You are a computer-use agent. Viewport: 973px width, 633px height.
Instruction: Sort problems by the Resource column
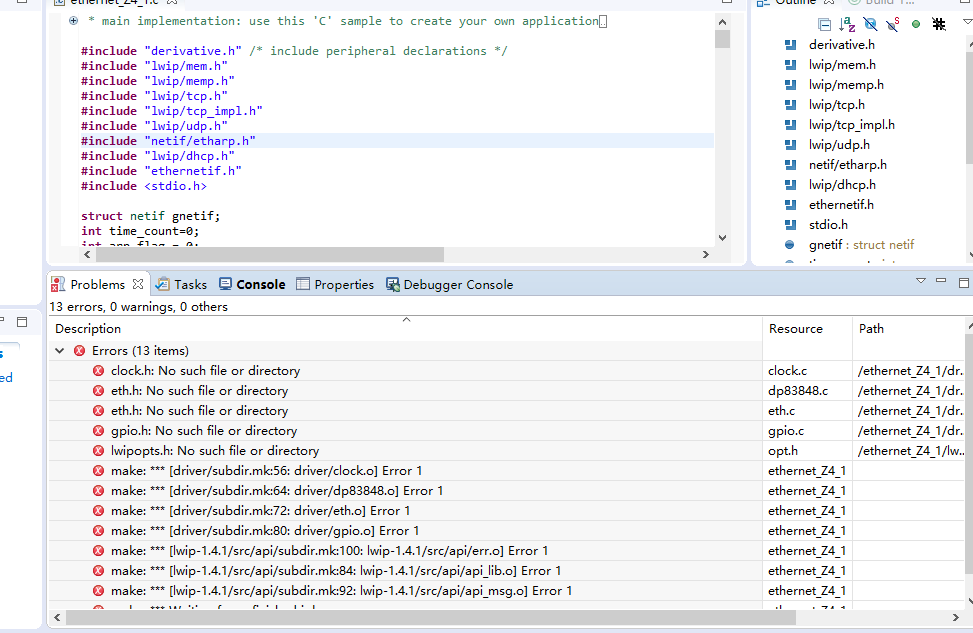click(807, 328)
